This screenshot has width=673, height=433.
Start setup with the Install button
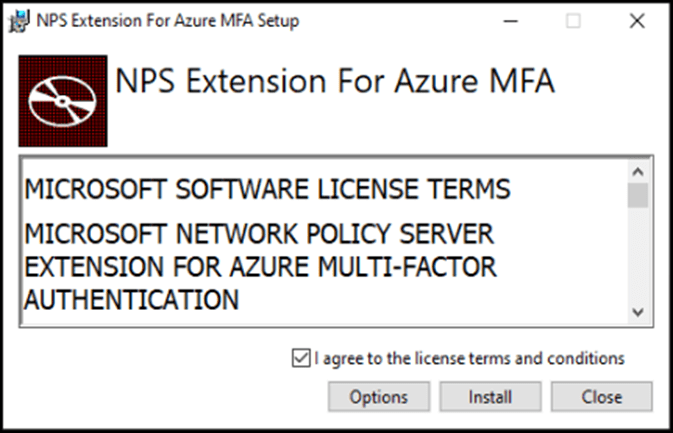pos(490,397)
